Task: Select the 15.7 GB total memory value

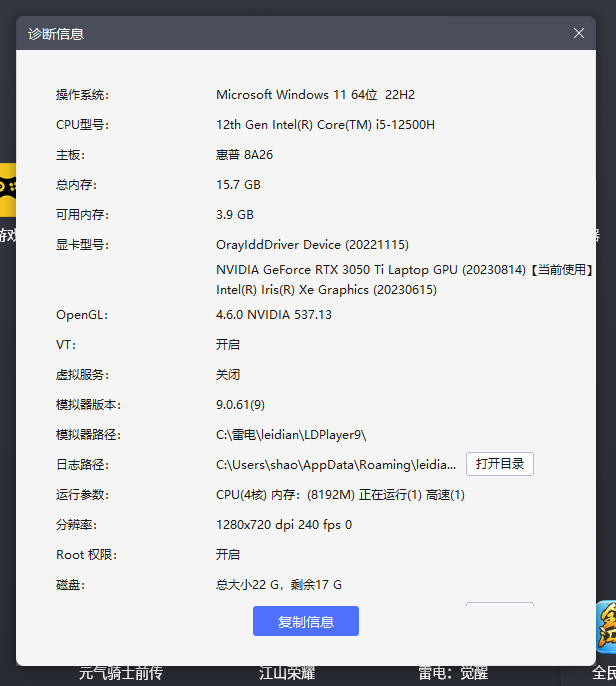Action: click(238, 185)
